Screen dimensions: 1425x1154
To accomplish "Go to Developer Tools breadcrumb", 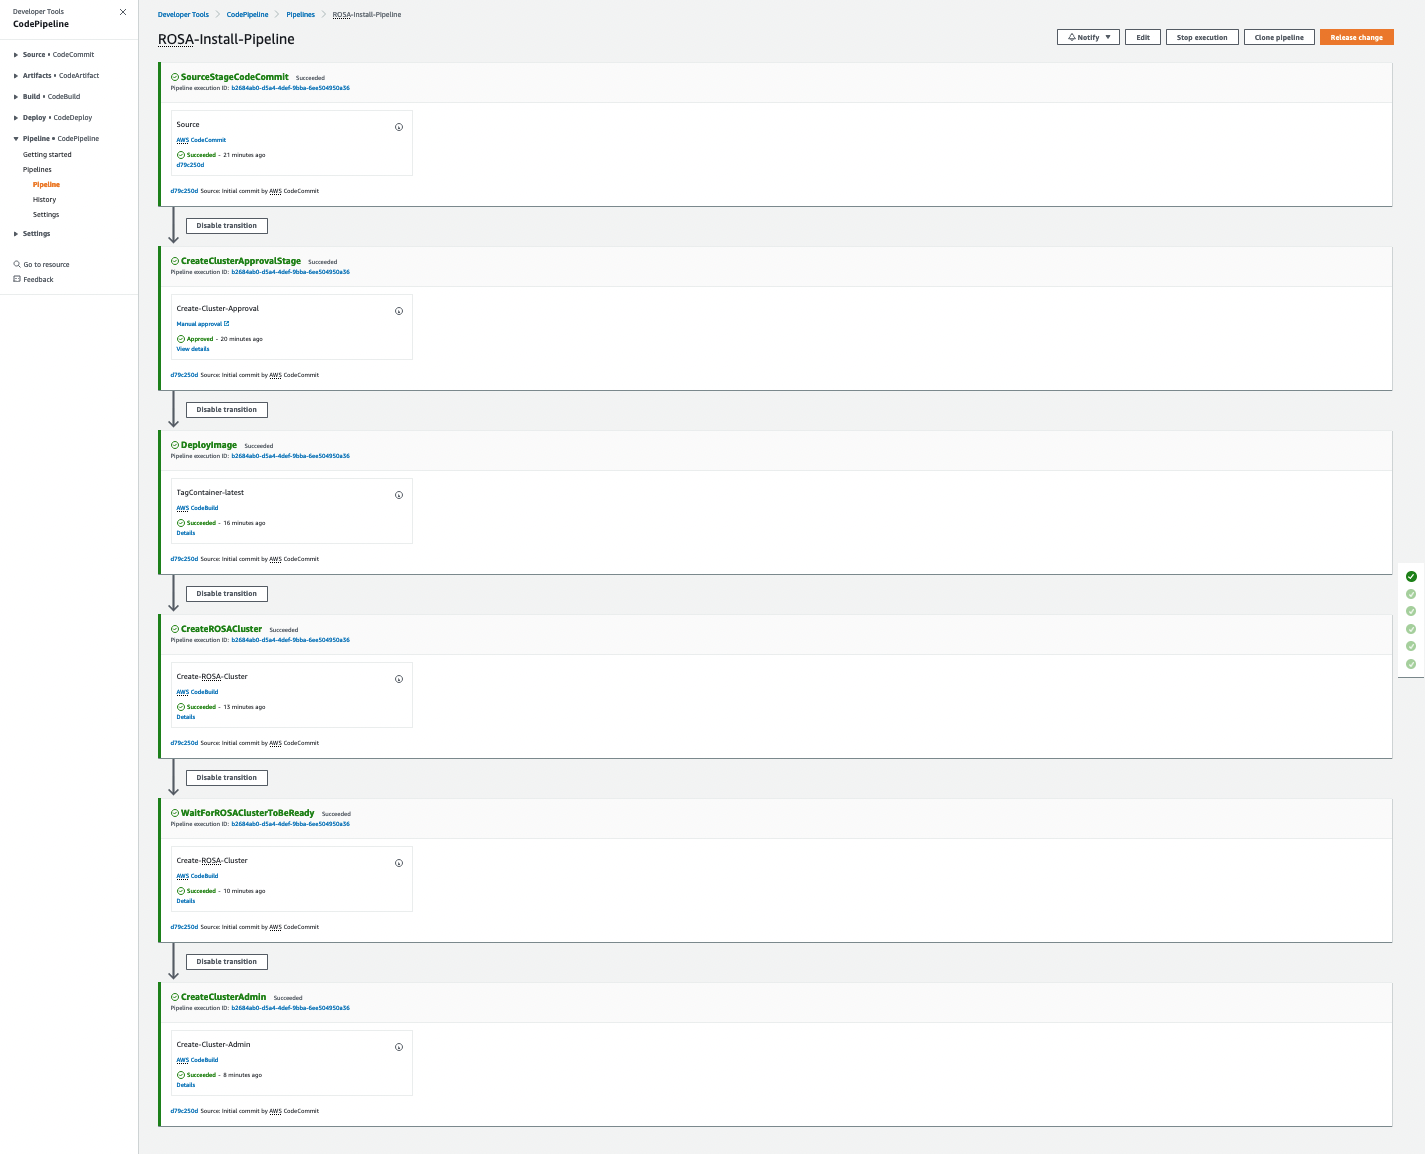I will pyautogui.click(x=183, y=15).
